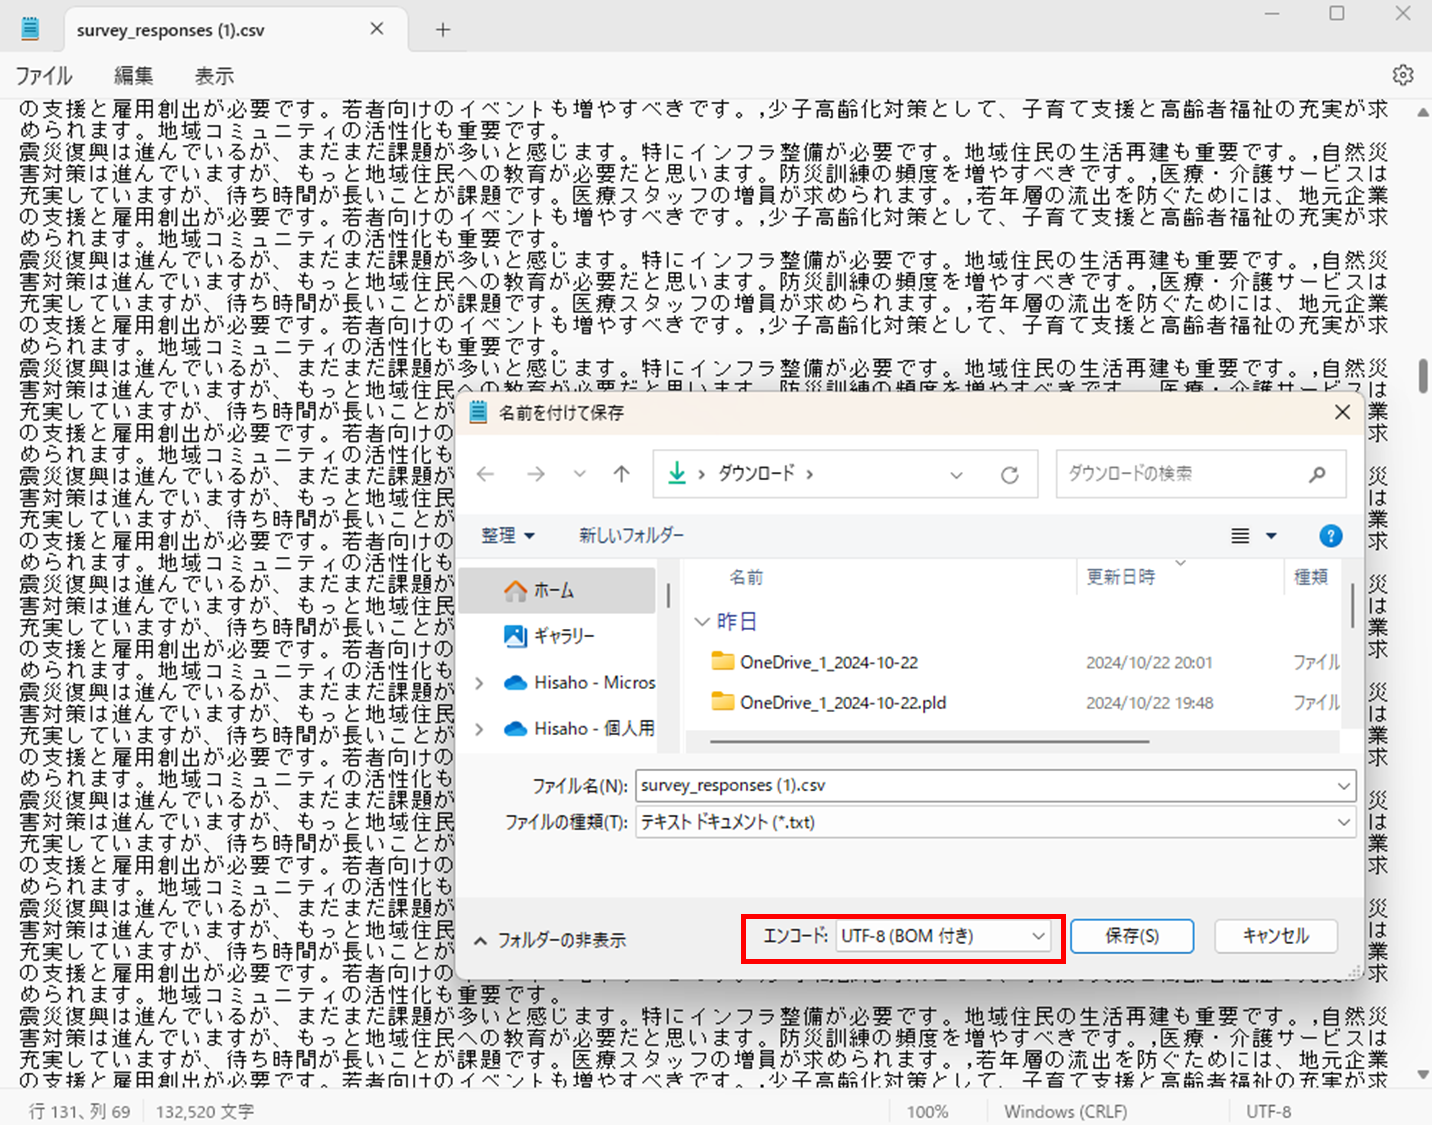Viewport: 1432px width, 1125px height.
Task: Sort files by 種類 column
Action: [x=1311, y=577]
